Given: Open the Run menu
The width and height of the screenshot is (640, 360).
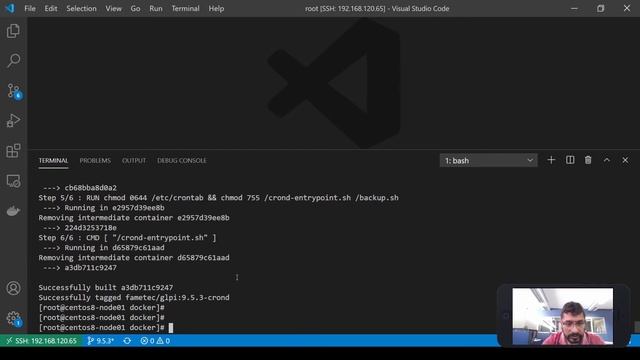Looking at the screenshot, I should click(x=156, y=9).
